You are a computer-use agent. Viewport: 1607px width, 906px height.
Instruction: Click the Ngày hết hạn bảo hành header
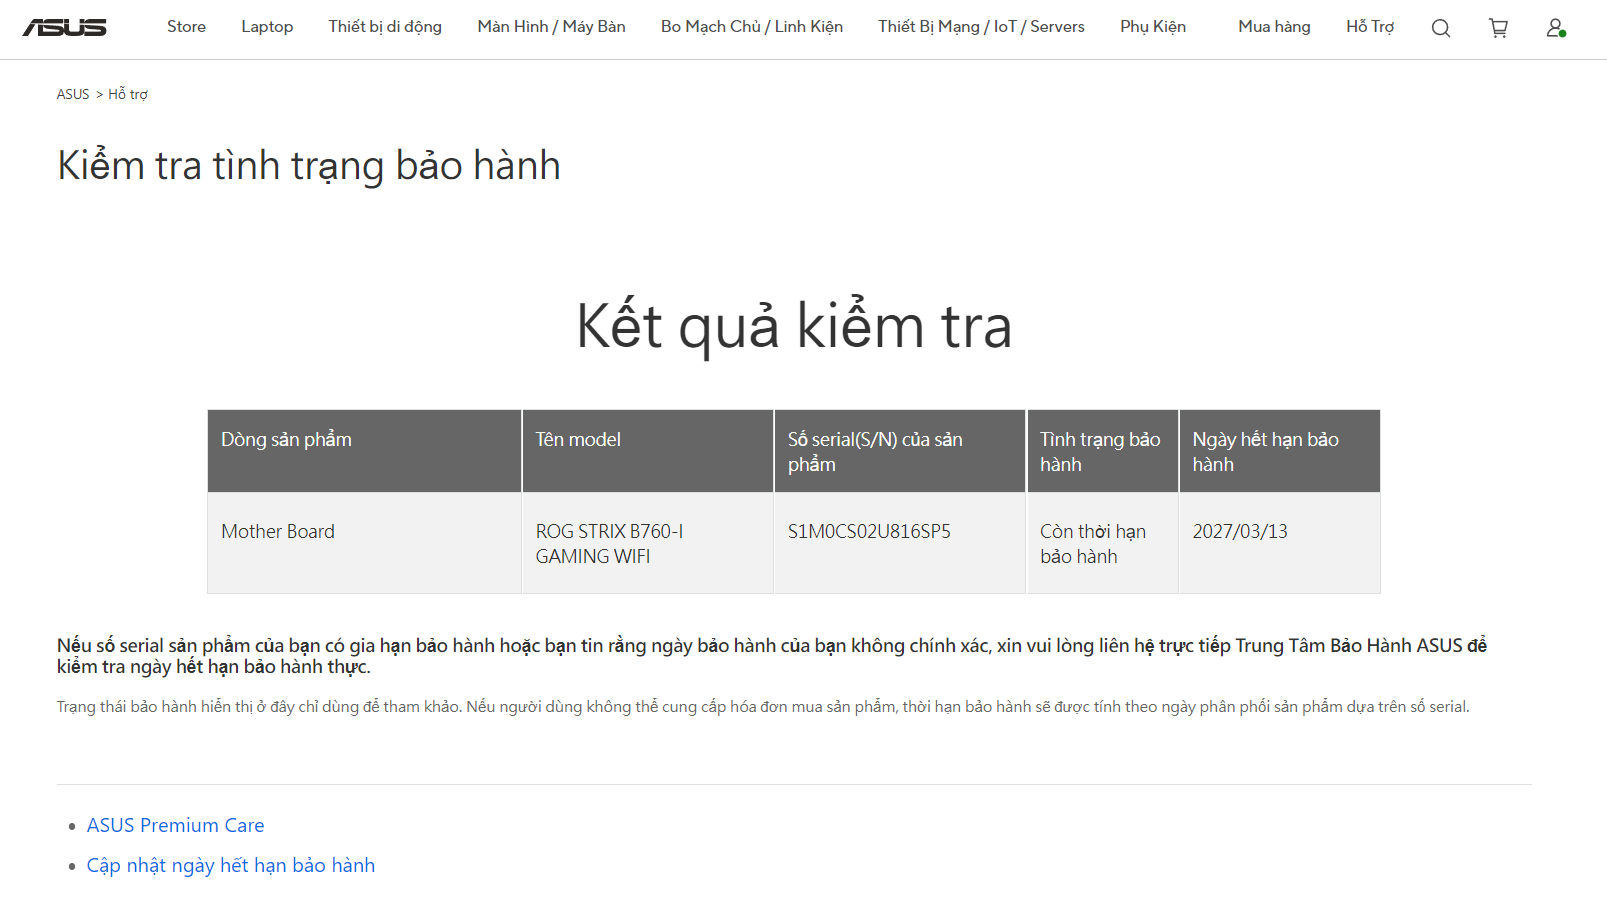click(x=1280, y=451)
